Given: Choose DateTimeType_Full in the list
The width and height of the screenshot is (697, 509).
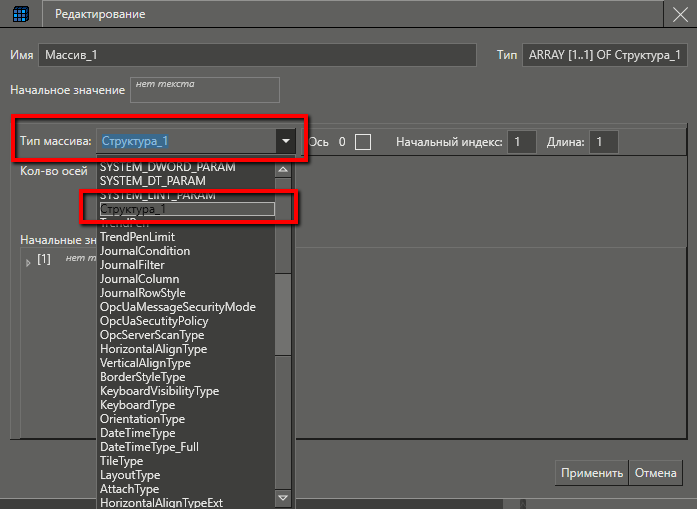Looking at the screenshot, I should coord(149,447).
